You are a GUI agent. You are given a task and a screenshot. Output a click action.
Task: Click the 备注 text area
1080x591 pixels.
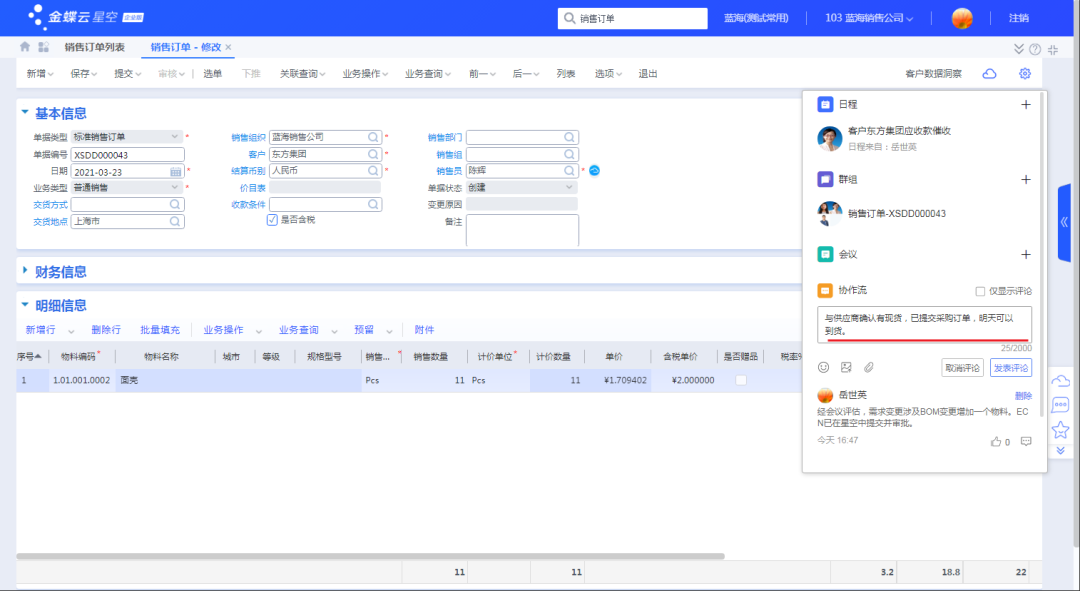point(522,230)
